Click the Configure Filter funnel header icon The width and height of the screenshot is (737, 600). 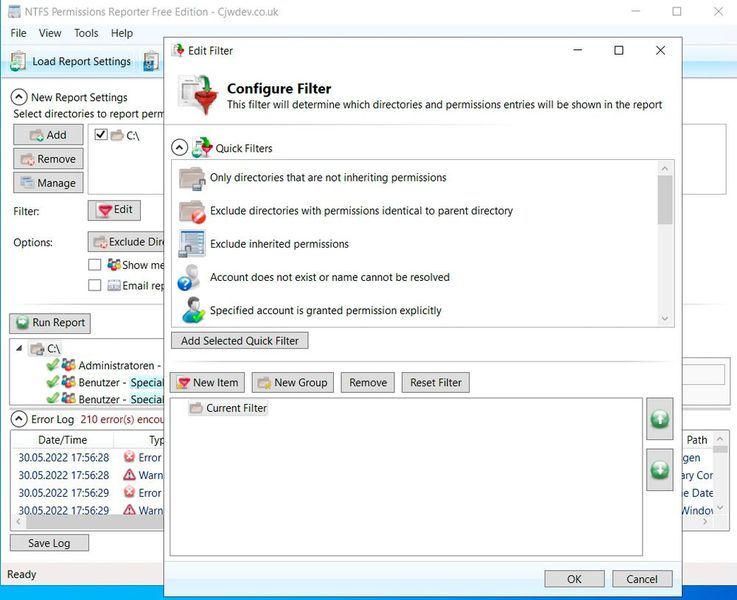coord(198,94)
